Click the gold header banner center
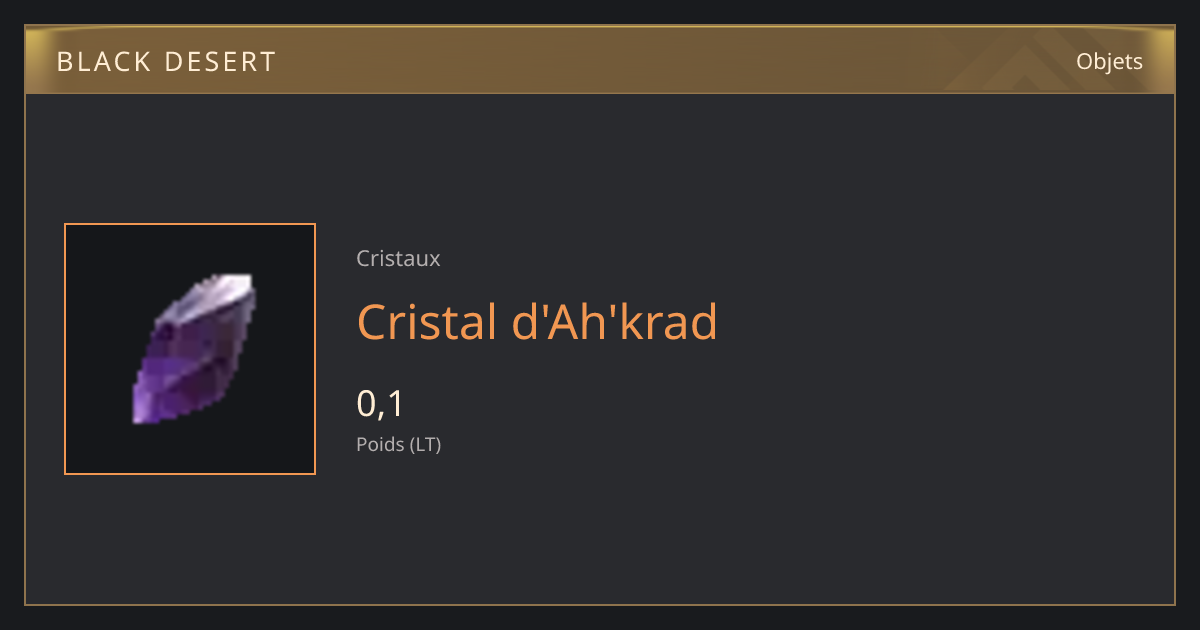The image size is (1200, 630). coord(600,60)
